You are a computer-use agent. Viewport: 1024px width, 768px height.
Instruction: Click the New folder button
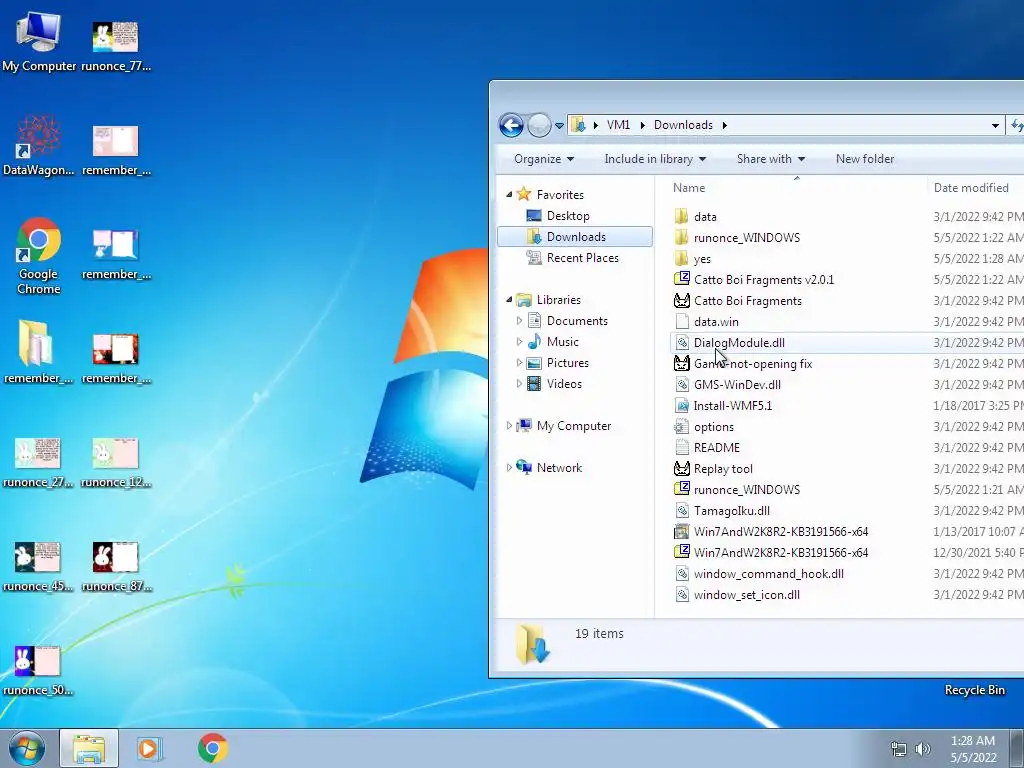coord(865,159)
